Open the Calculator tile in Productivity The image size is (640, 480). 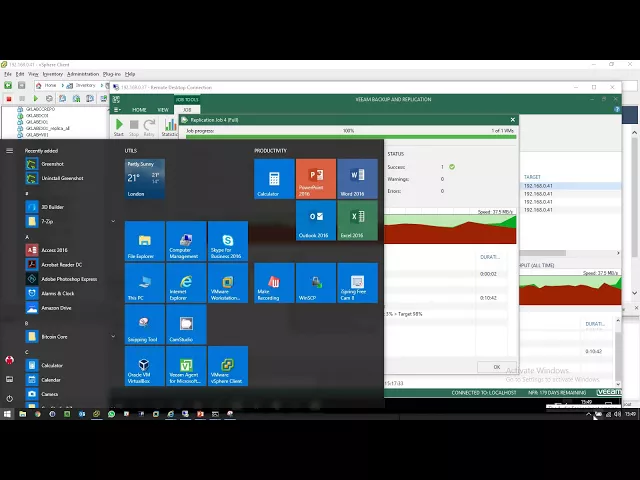(274, 179)
